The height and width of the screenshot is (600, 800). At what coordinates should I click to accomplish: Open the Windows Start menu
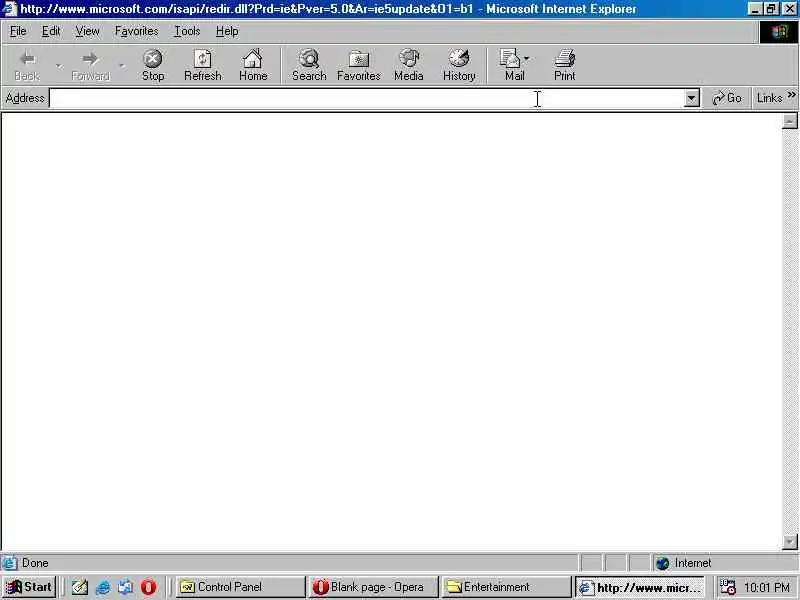click(x=29, y=587)
